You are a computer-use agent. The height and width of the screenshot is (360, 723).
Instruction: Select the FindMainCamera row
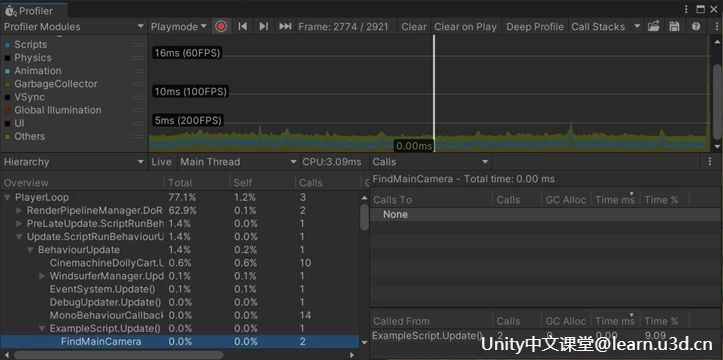[x=180, y=342]
